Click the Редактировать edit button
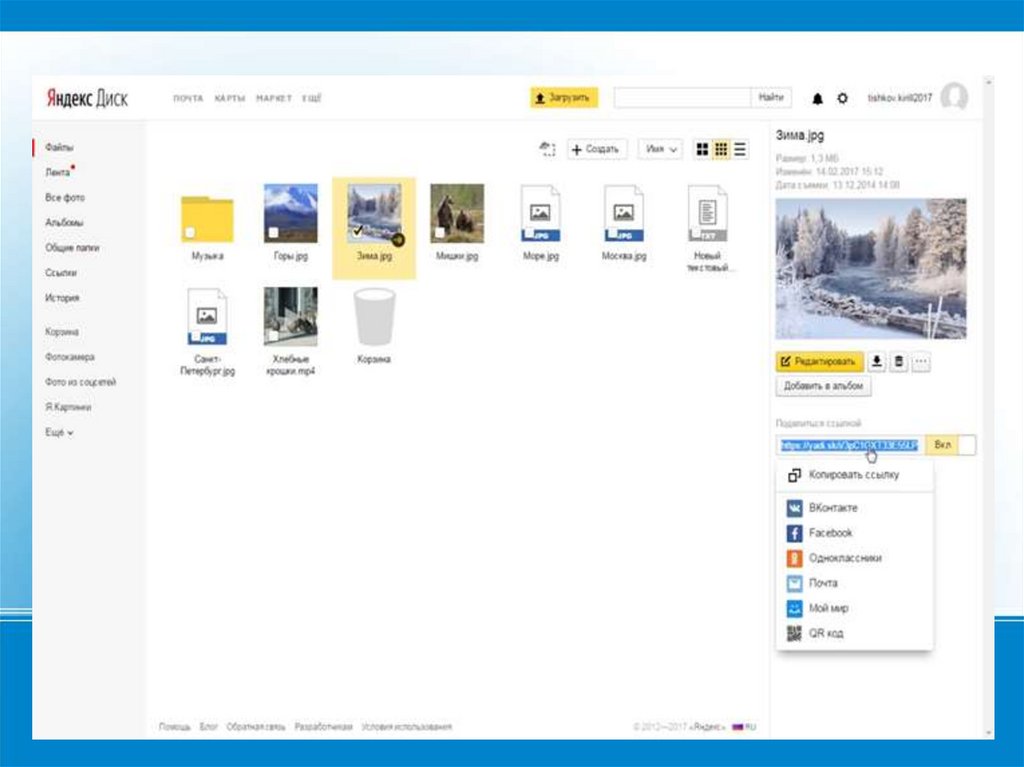Viewport: 1024px width, 767px height. point(820,361)
